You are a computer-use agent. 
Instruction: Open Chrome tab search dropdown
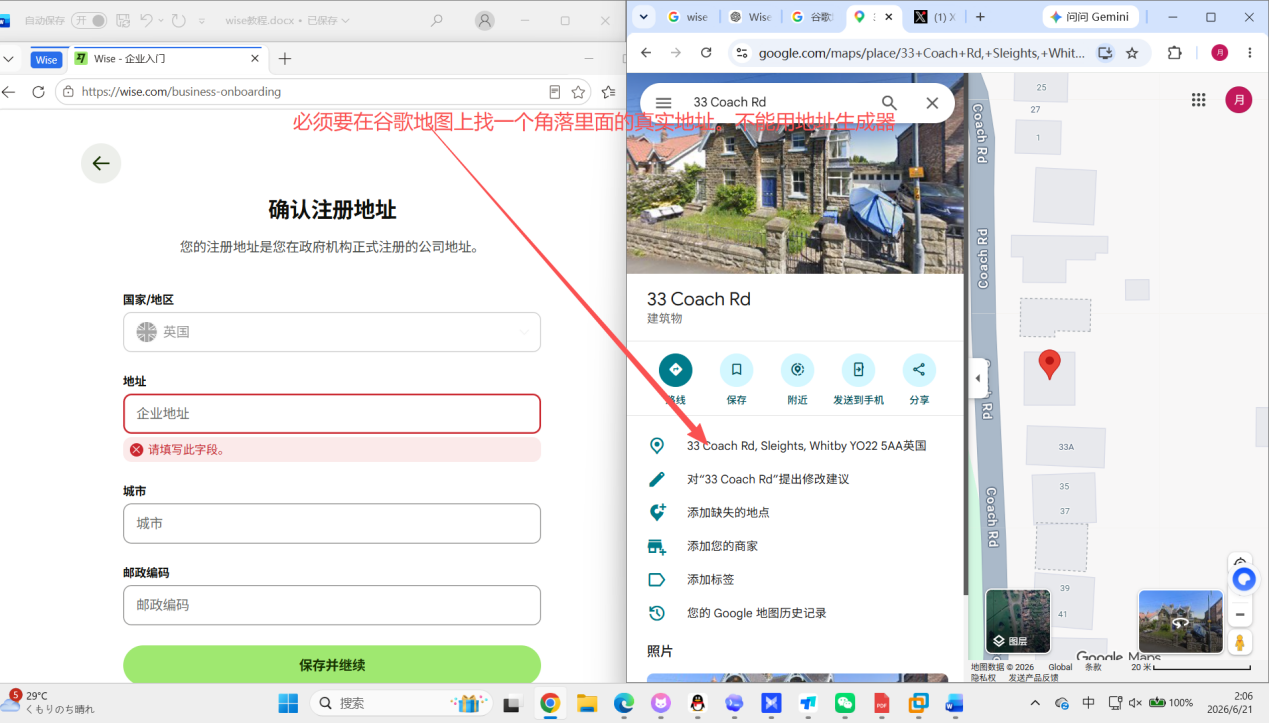643,17
